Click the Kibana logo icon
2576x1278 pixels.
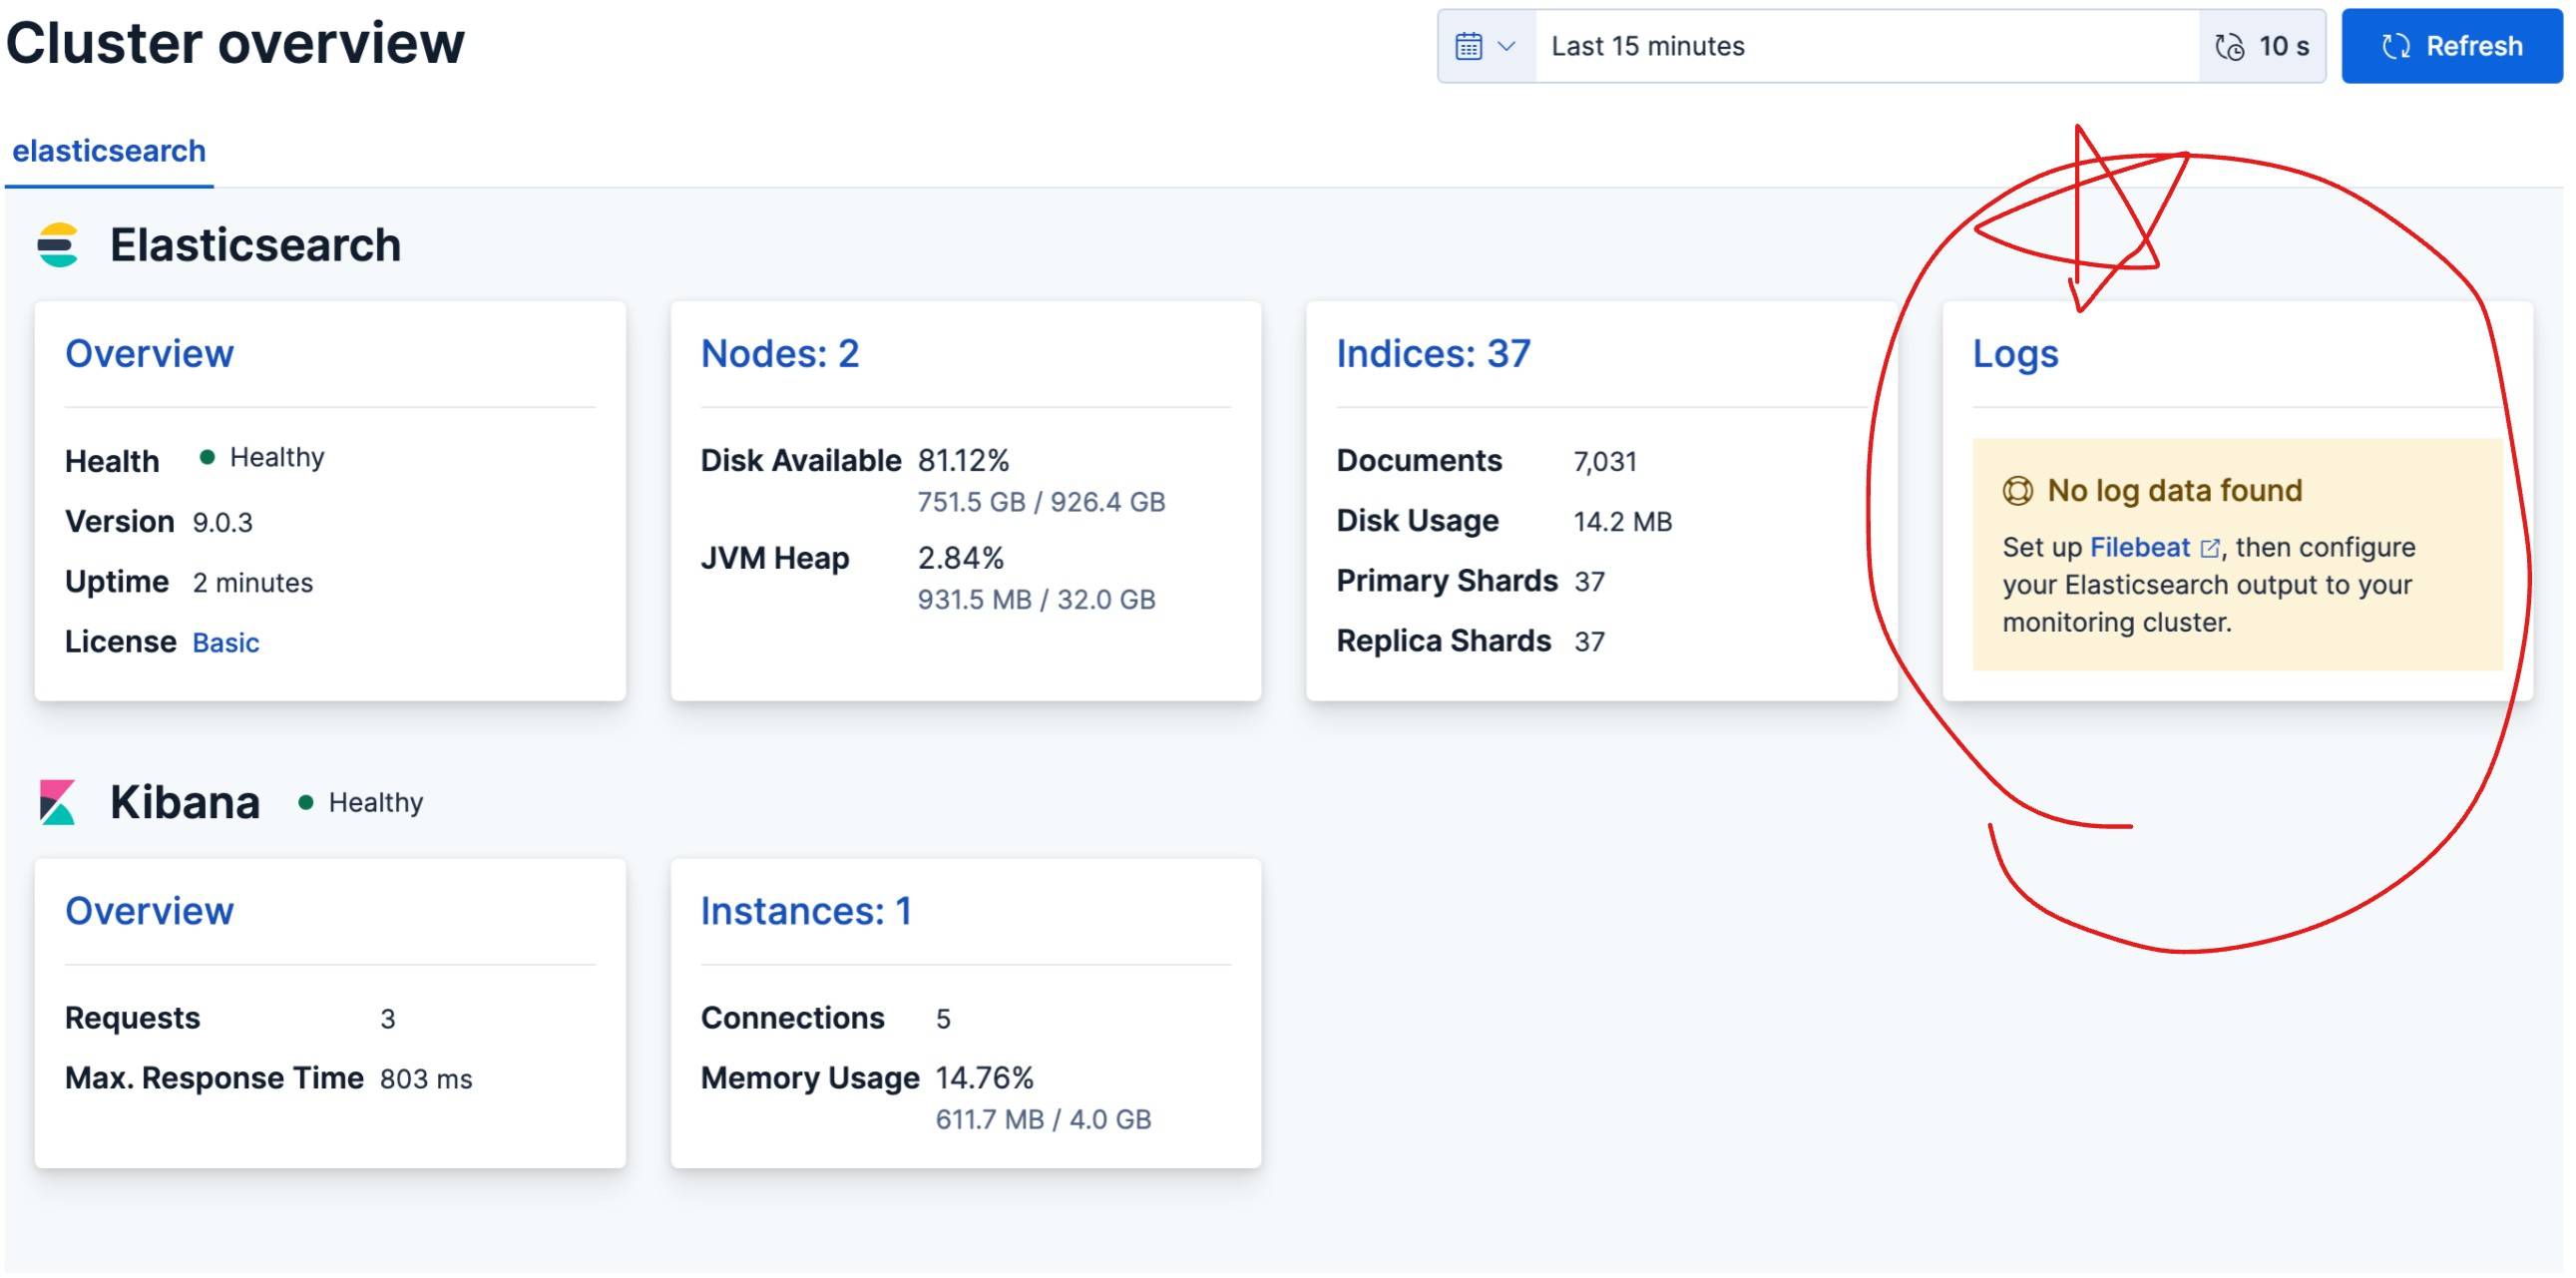[58, 802]
